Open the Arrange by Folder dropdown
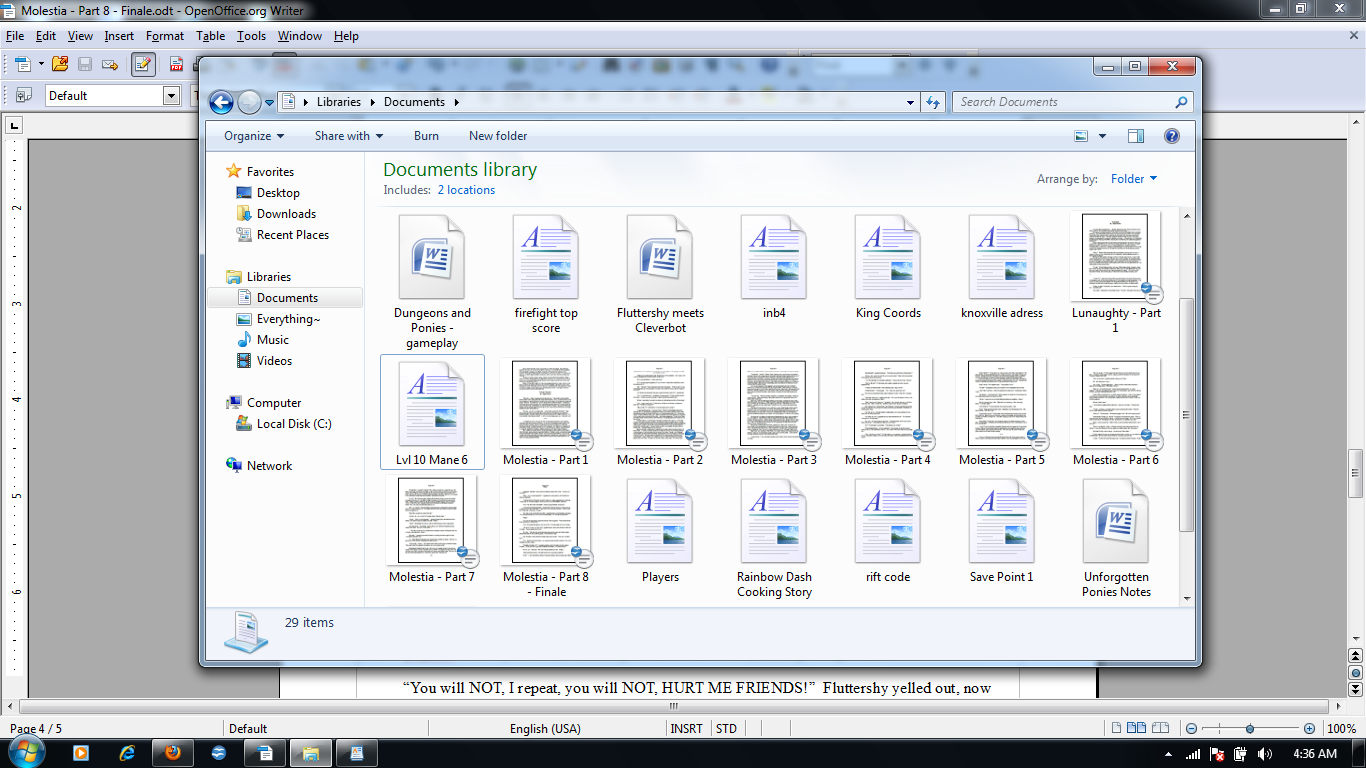The image size is (1366, 768). 1134,179
